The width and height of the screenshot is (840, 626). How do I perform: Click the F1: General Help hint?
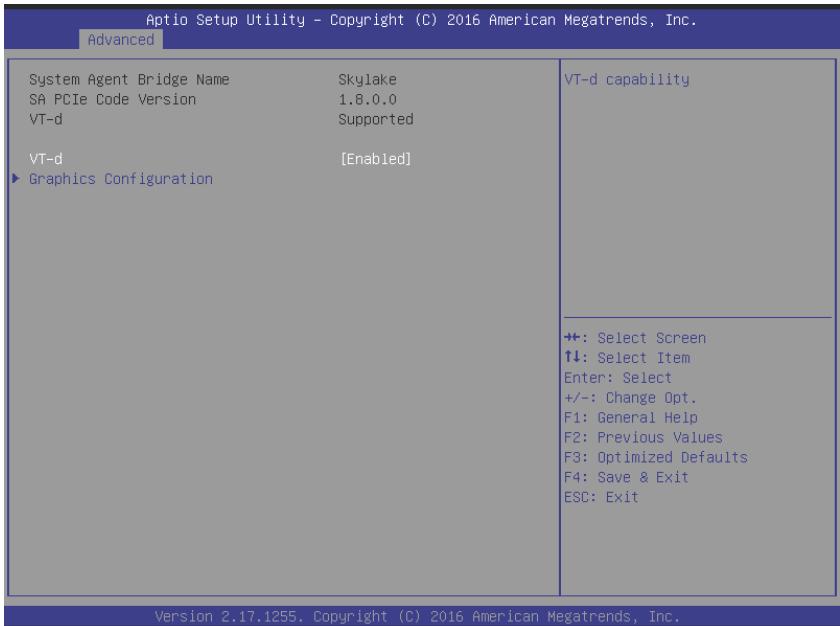[x=631, y=417]
